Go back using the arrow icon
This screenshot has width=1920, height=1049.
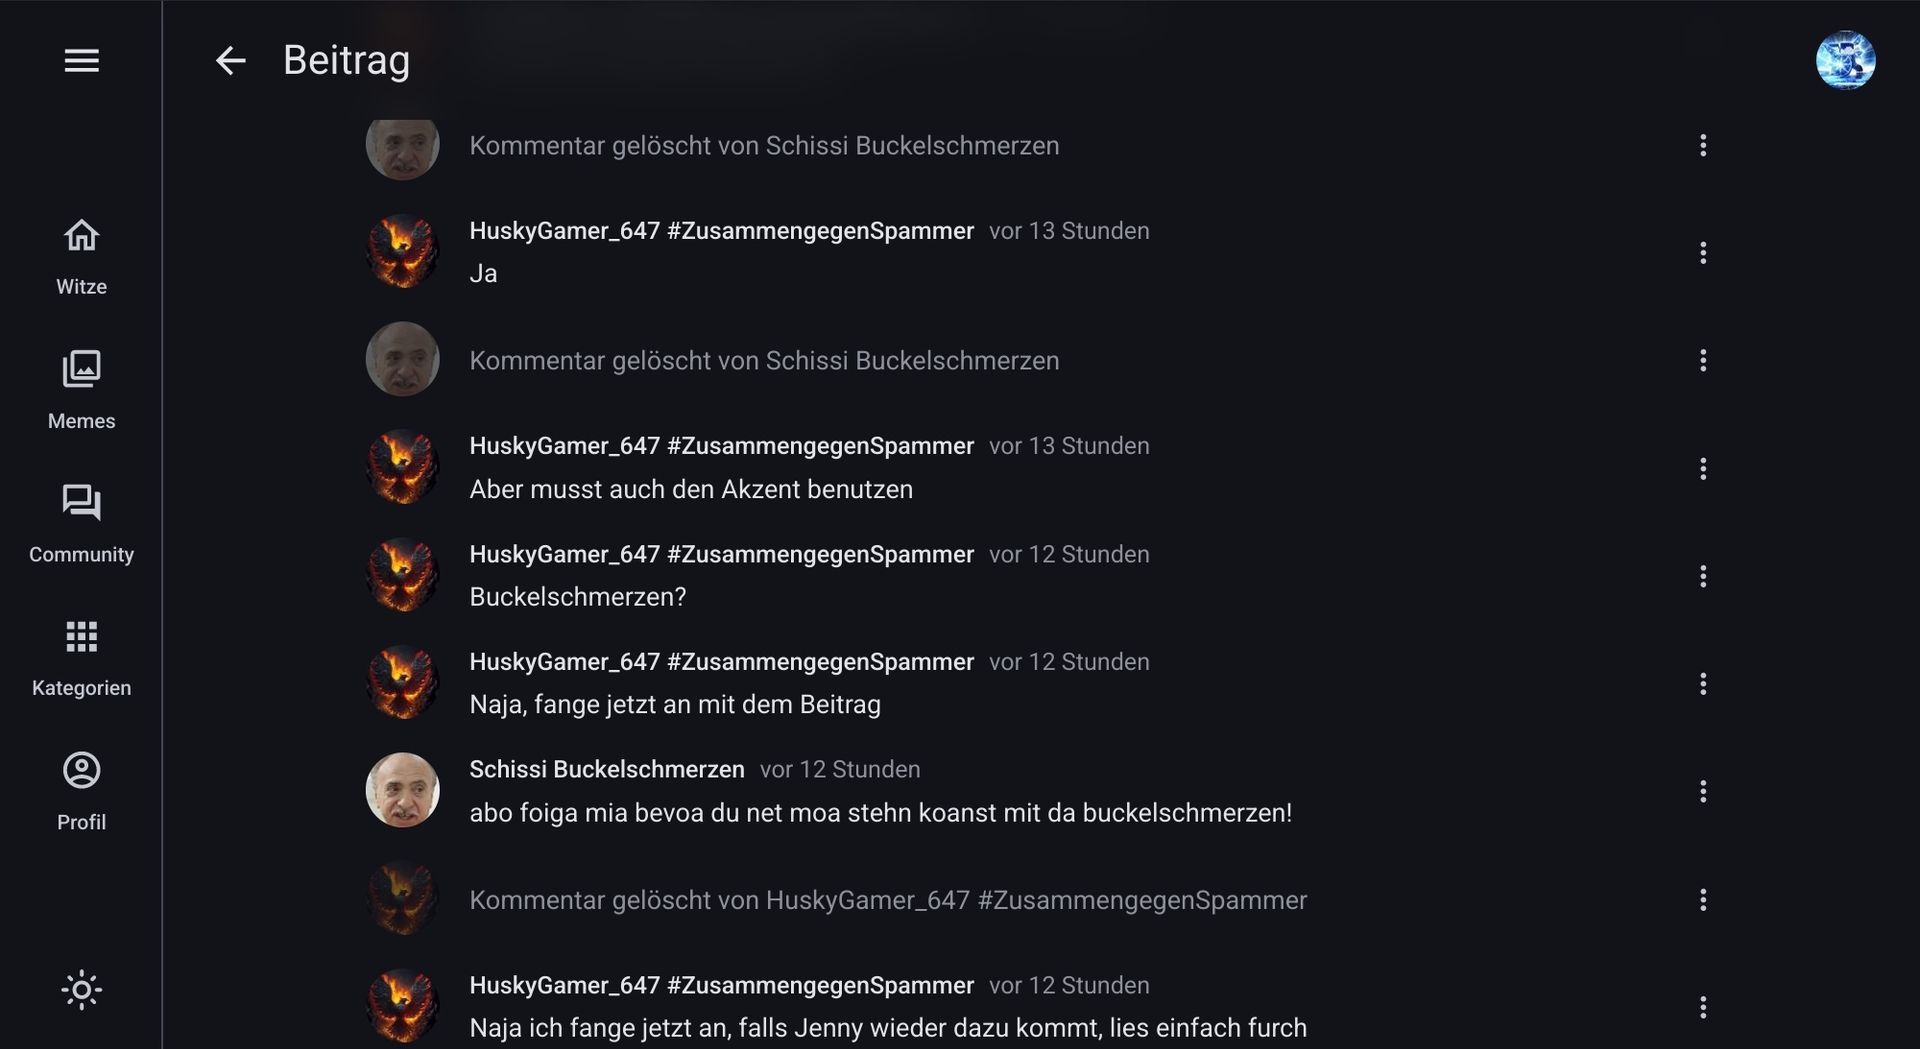coord(231,61)
